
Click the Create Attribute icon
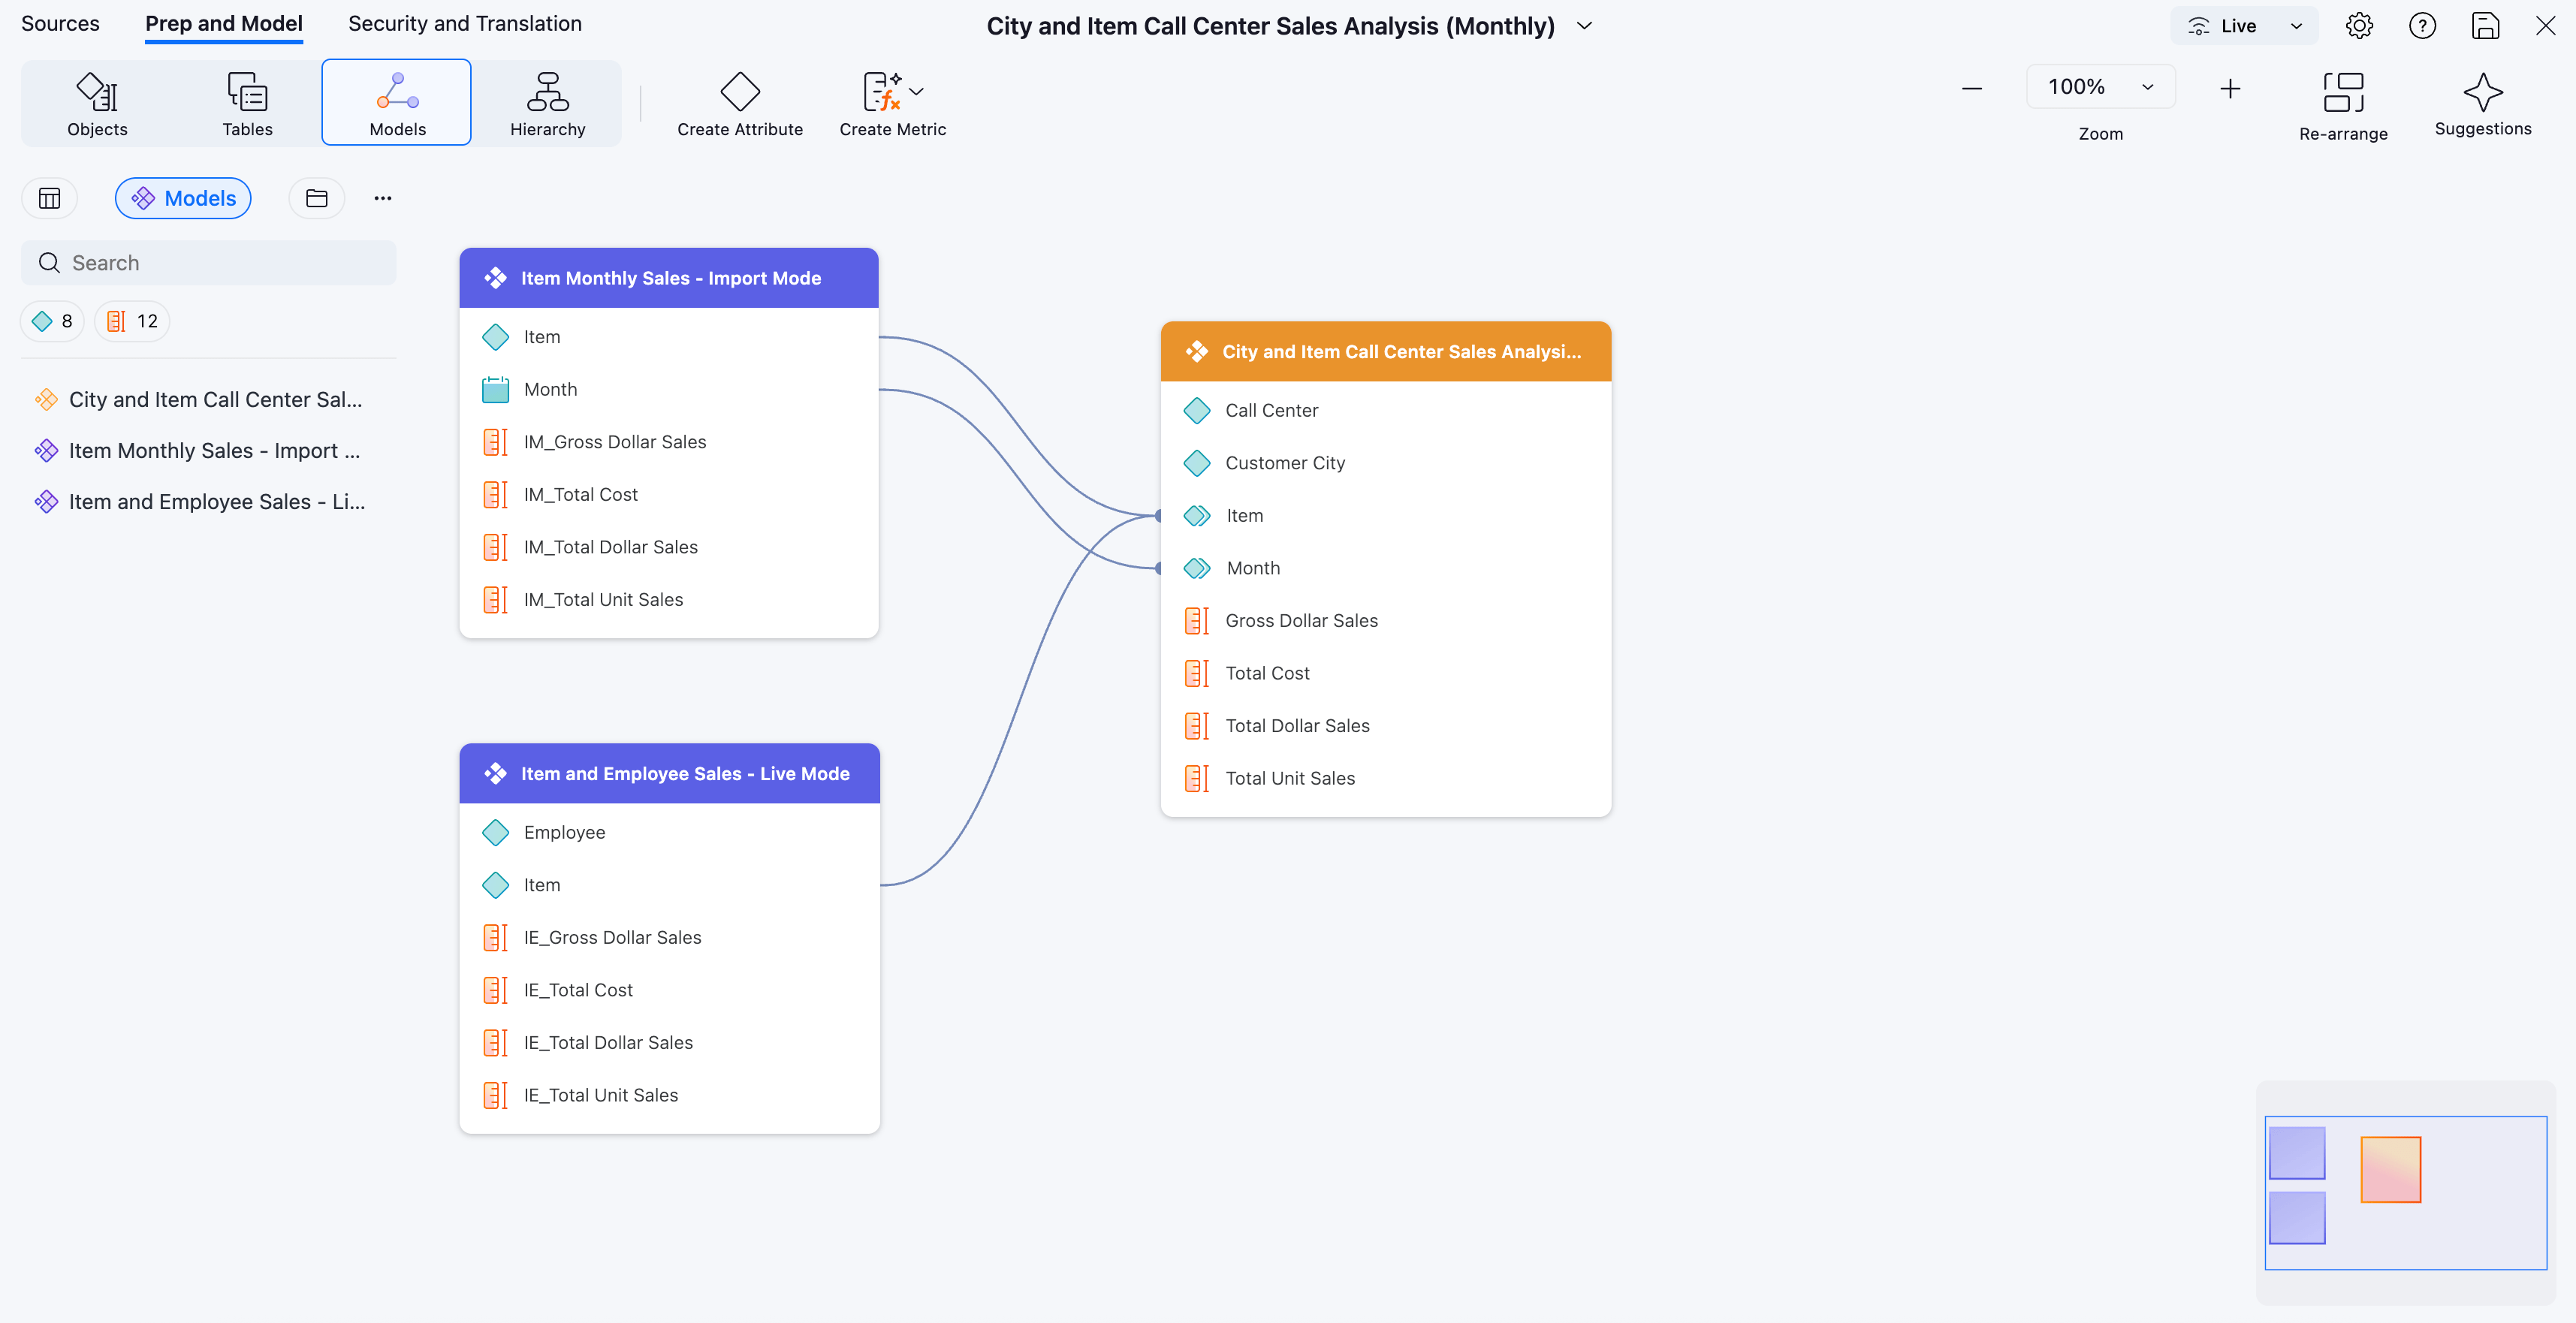[739, 92]
